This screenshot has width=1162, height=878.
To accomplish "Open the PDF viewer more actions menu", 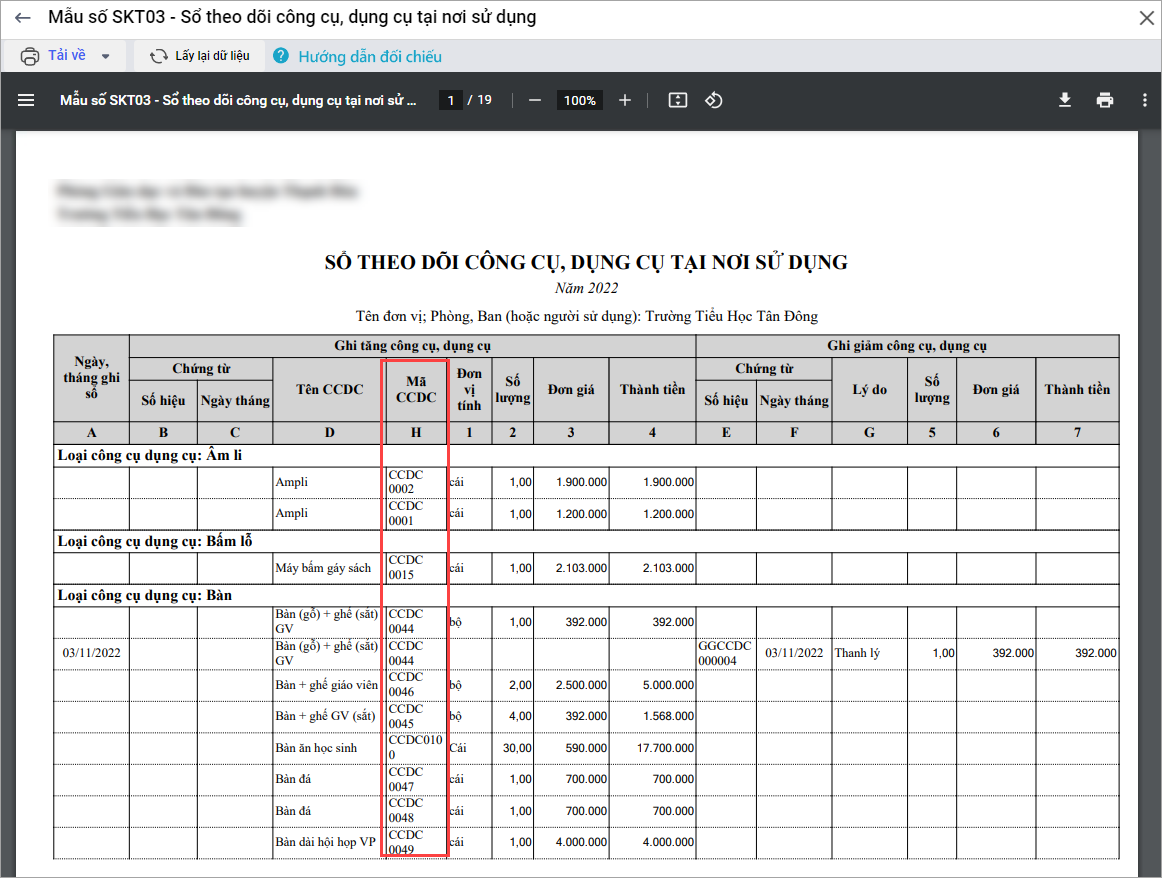I will 1145,100.
